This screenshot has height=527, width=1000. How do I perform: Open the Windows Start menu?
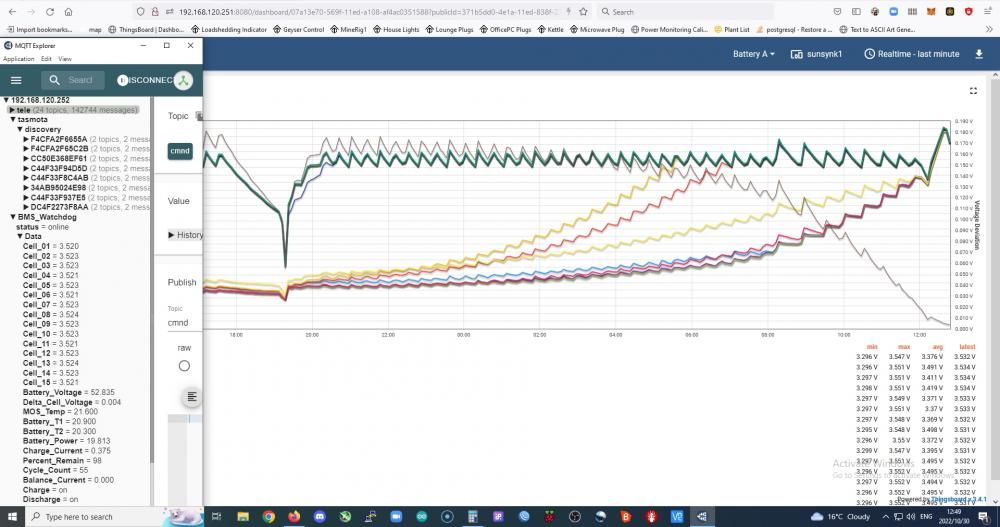(12, 517)
